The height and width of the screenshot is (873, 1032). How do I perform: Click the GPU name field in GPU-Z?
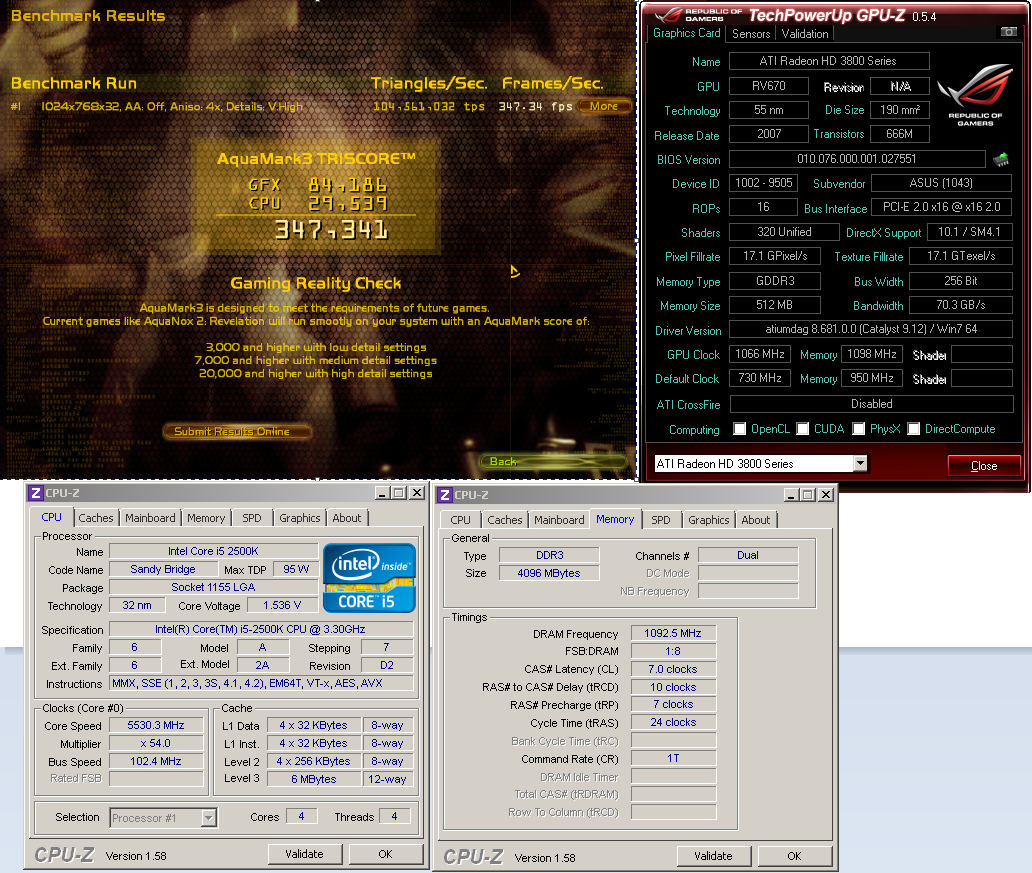click(829, 61)
